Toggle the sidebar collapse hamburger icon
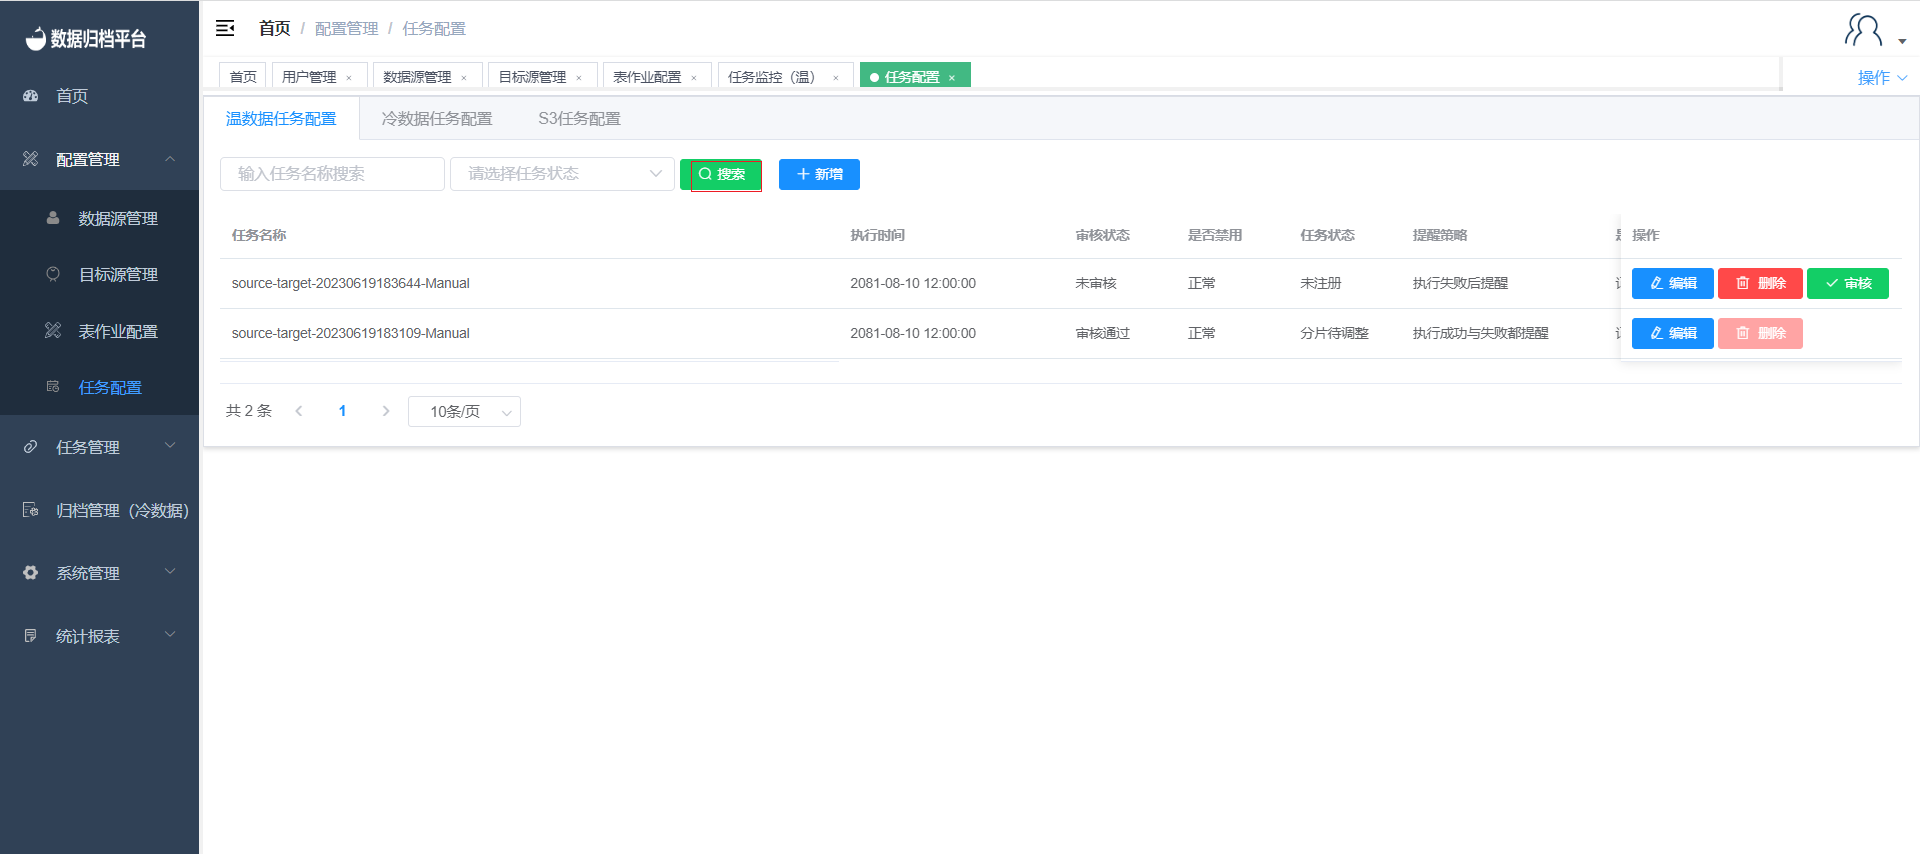The width and height of the screenshot is (1920, 854). pyautogui.click(x=225, y=28)
